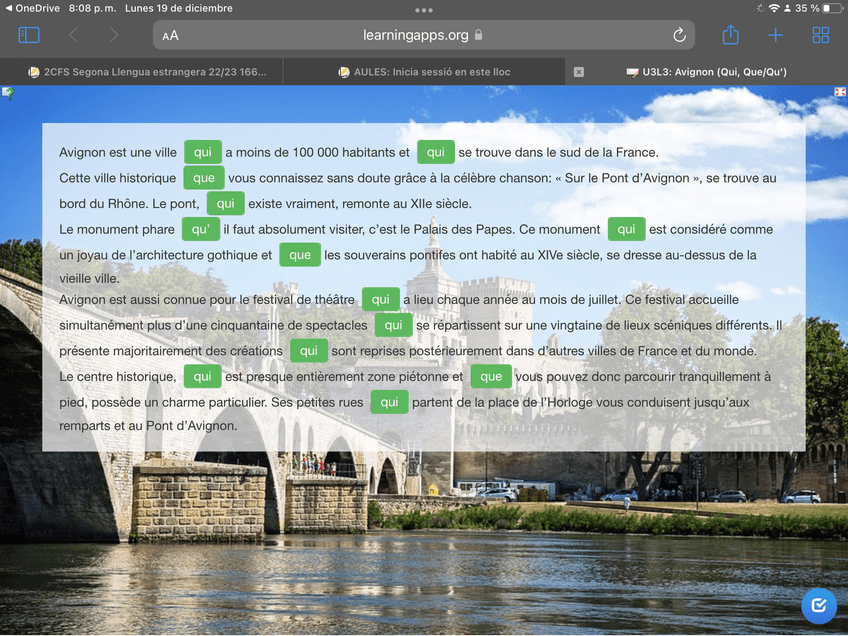Open the Share sheet icon
The height and width of the screenshot is (636, 848).
point(731,35)
